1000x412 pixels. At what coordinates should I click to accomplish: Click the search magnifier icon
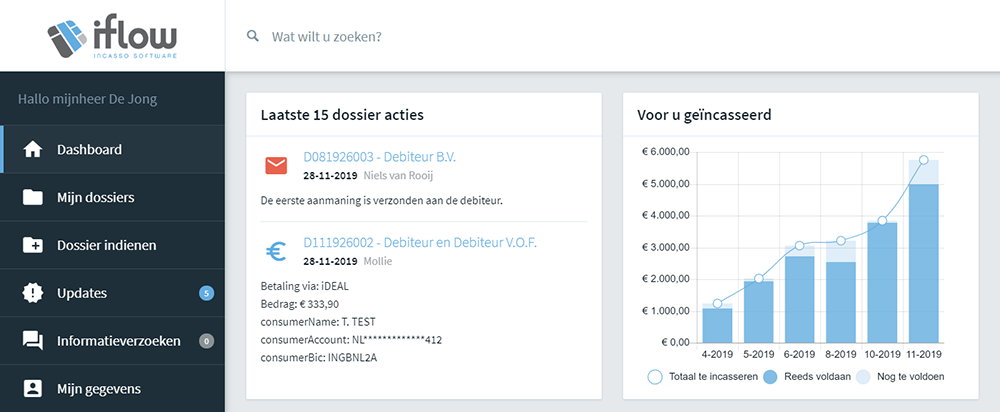pyautogui.click(x=253, y=37)
